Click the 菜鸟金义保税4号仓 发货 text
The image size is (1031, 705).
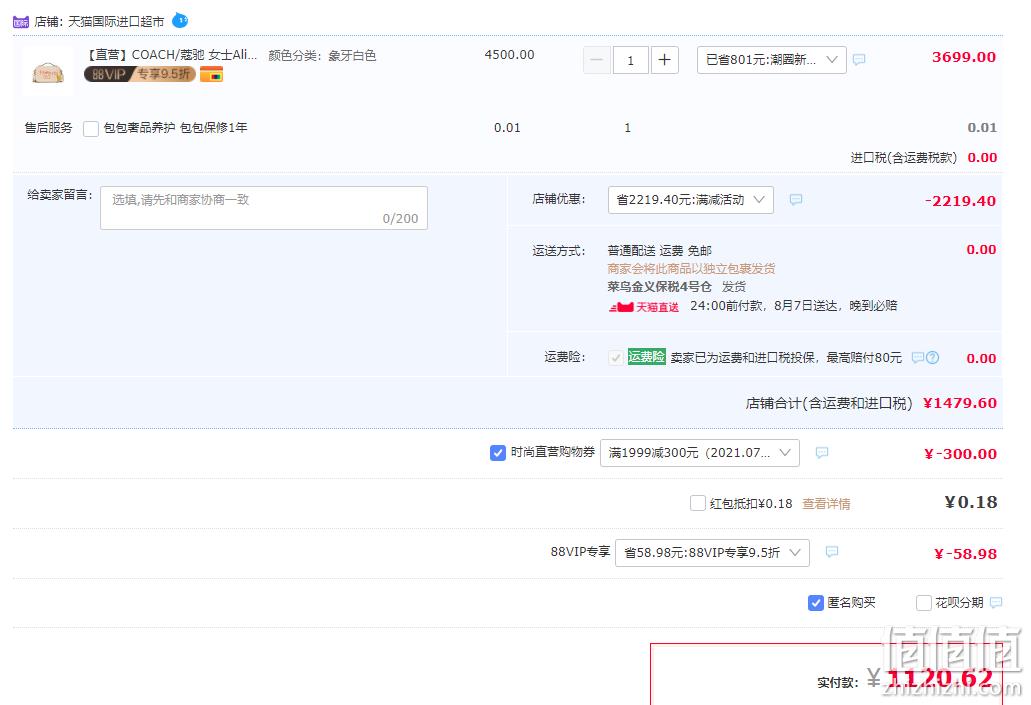(x=677, y=287)
